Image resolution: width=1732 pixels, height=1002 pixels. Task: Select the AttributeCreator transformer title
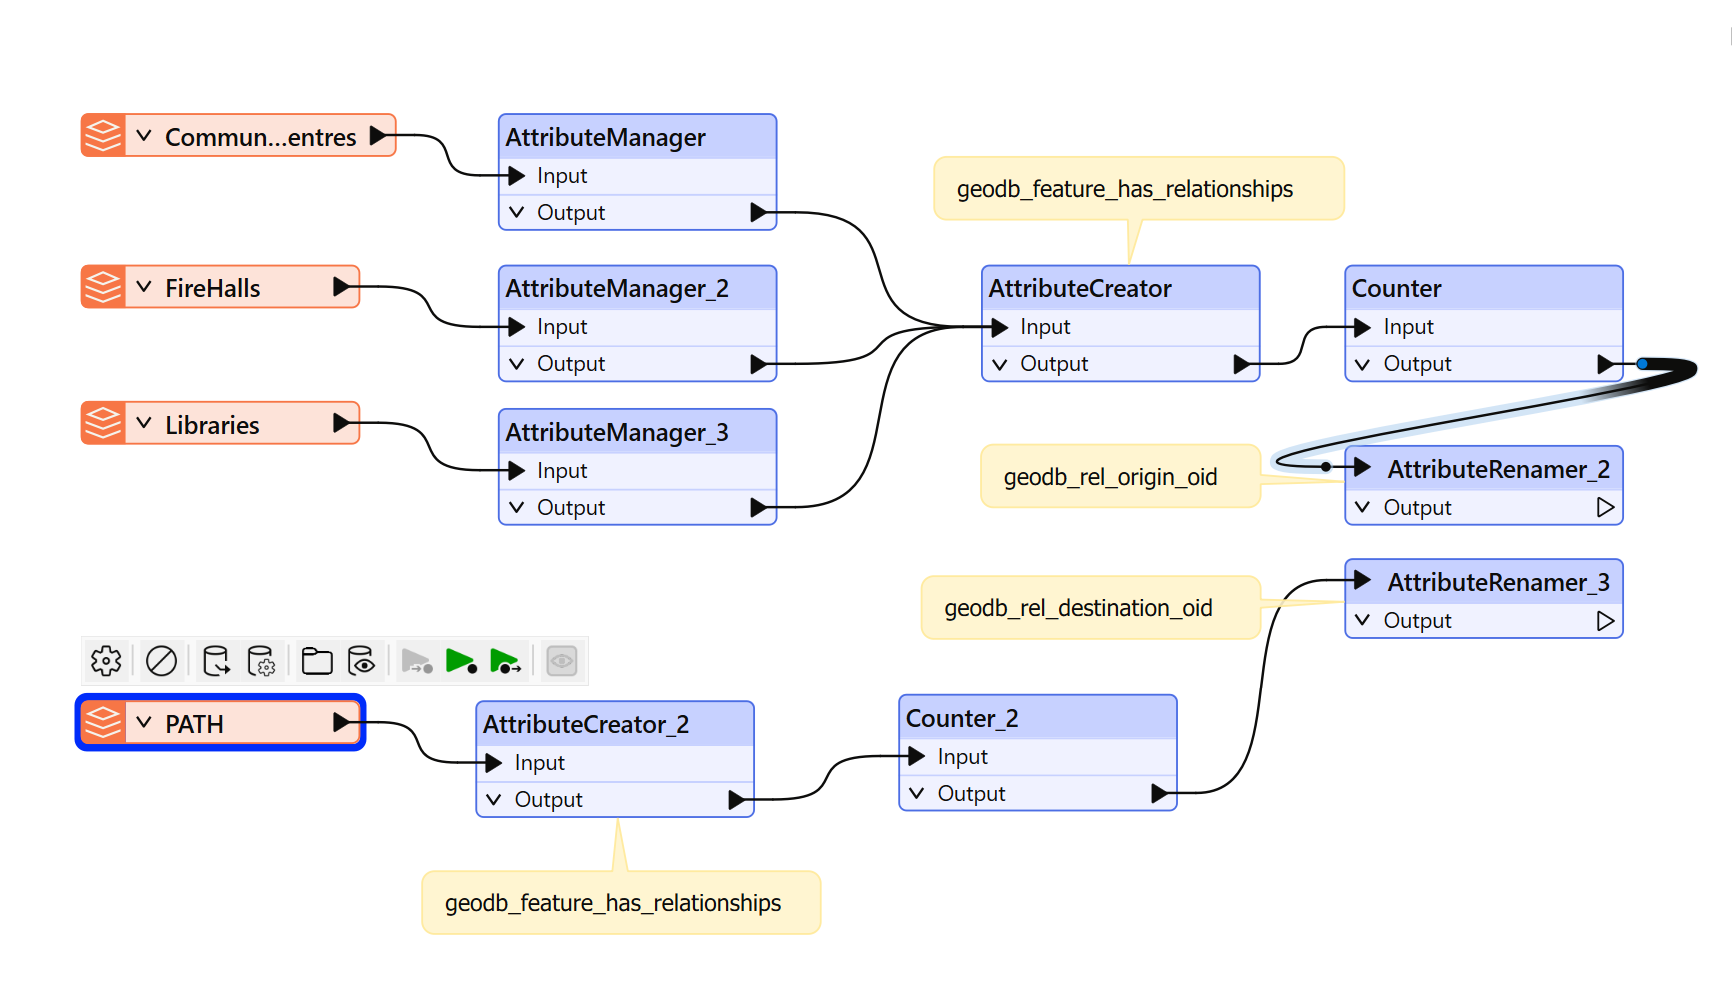tap(1080, 288)
